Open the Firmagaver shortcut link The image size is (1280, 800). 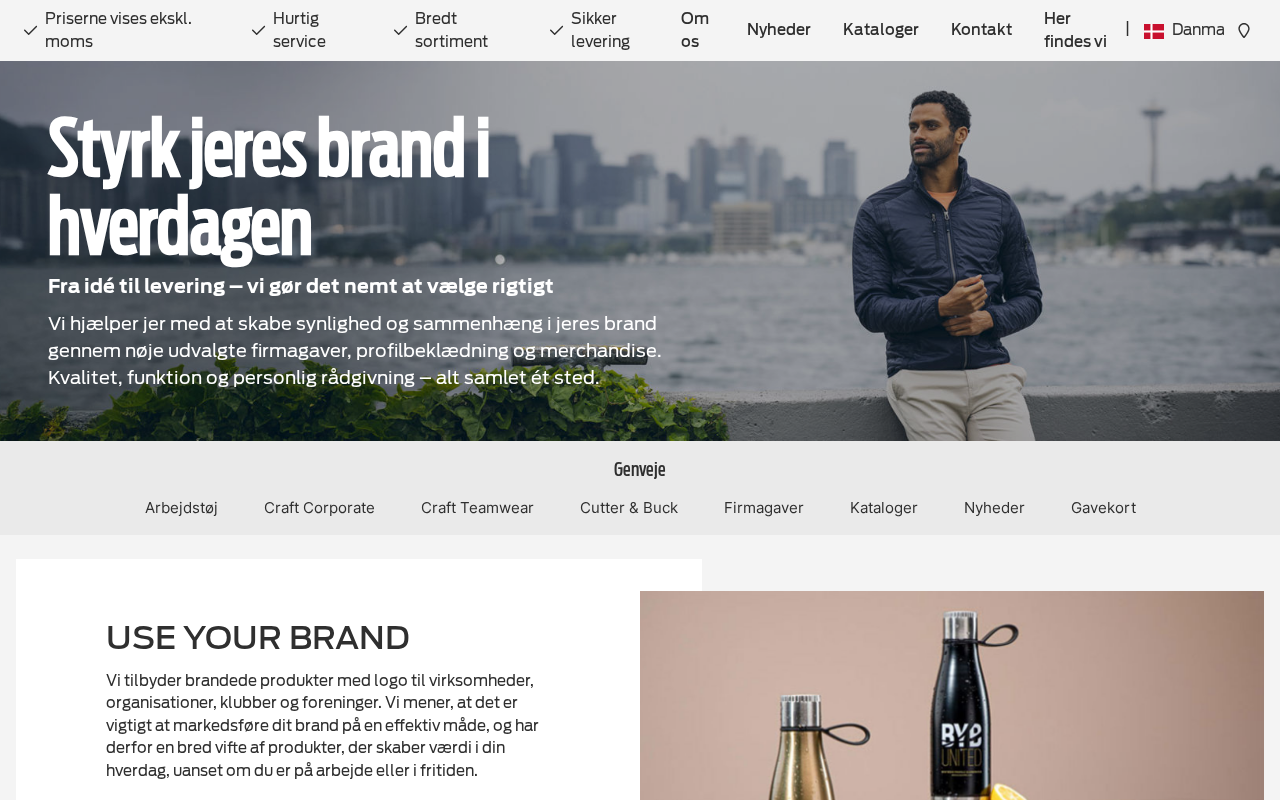pos(764,508)
